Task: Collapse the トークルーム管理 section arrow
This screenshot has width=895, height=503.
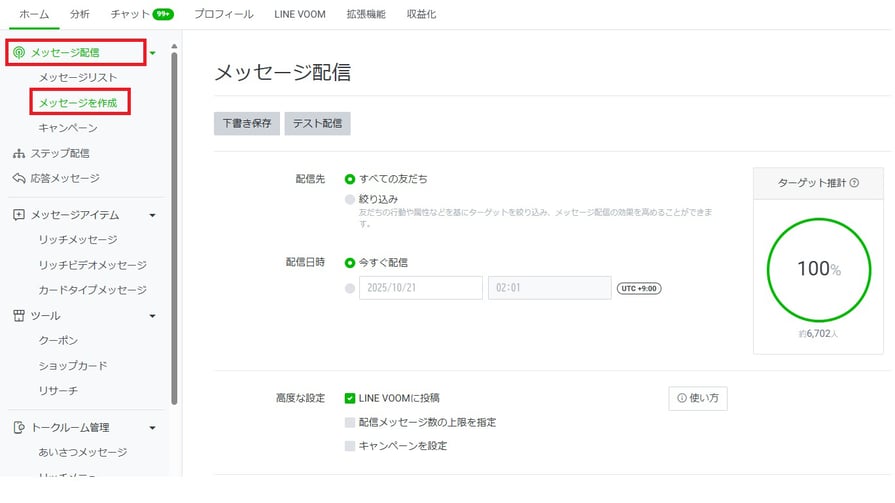Action: (152, 428)
